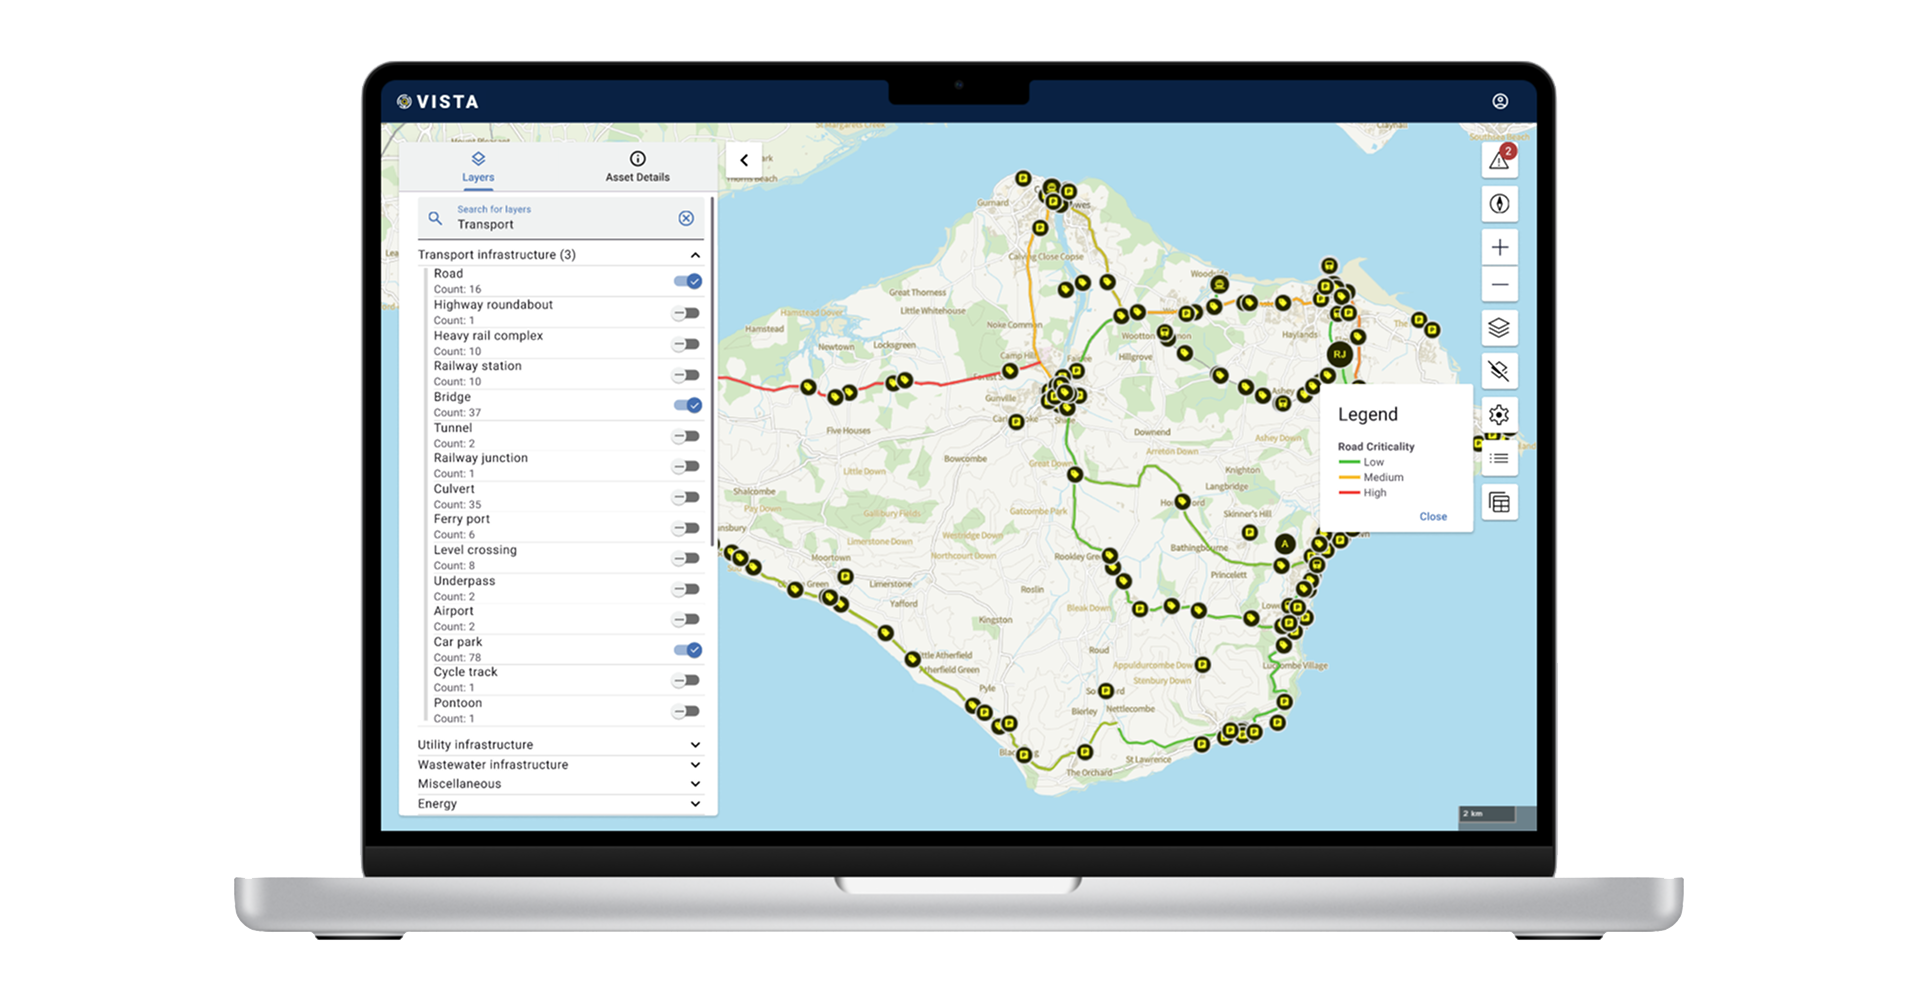Screen dimensions: 1920x1002
Task: Close the Legend popup
Action: [x=1432, y=517]
